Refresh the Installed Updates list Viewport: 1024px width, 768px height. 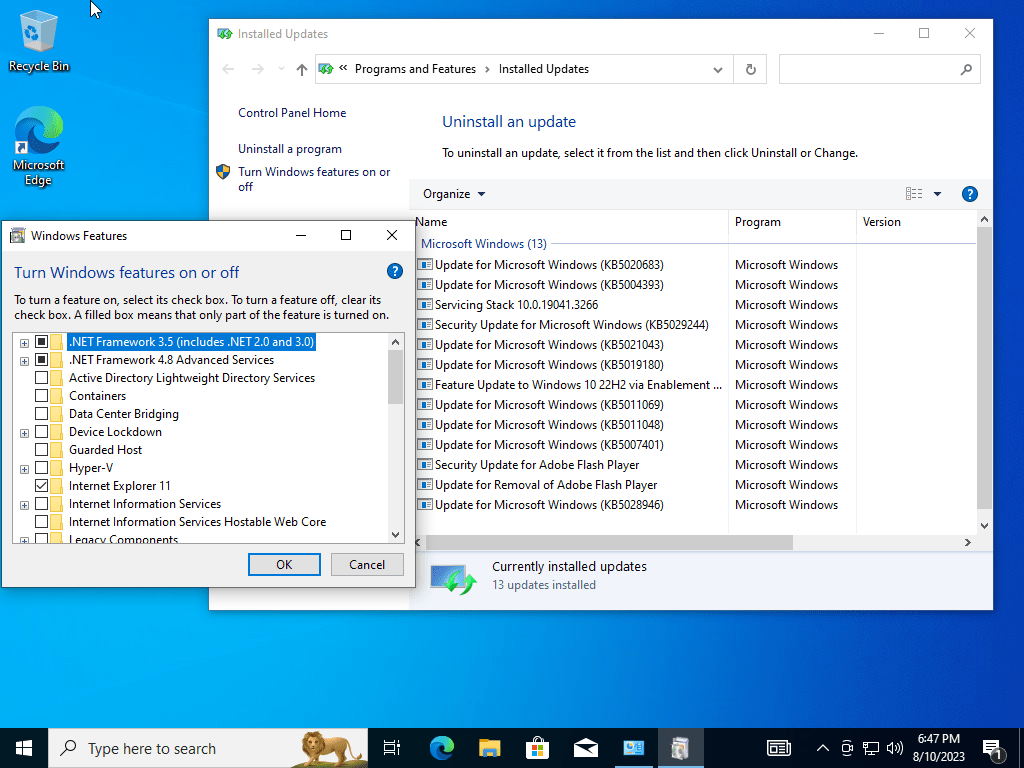(x=750, y=69)
